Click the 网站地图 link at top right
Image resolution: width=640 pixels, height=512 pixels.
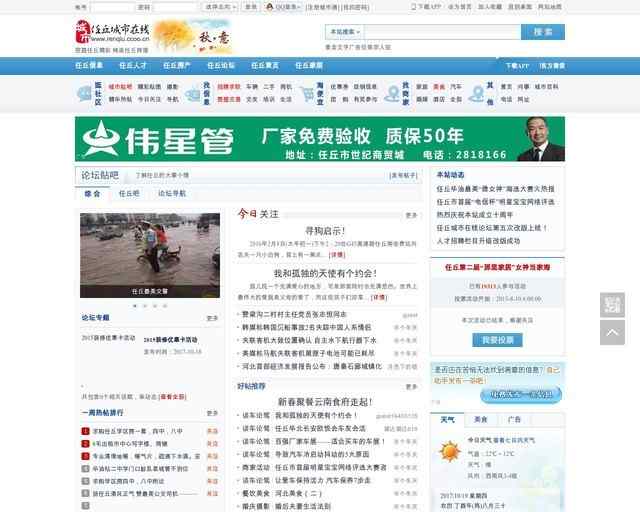(549, 7)
